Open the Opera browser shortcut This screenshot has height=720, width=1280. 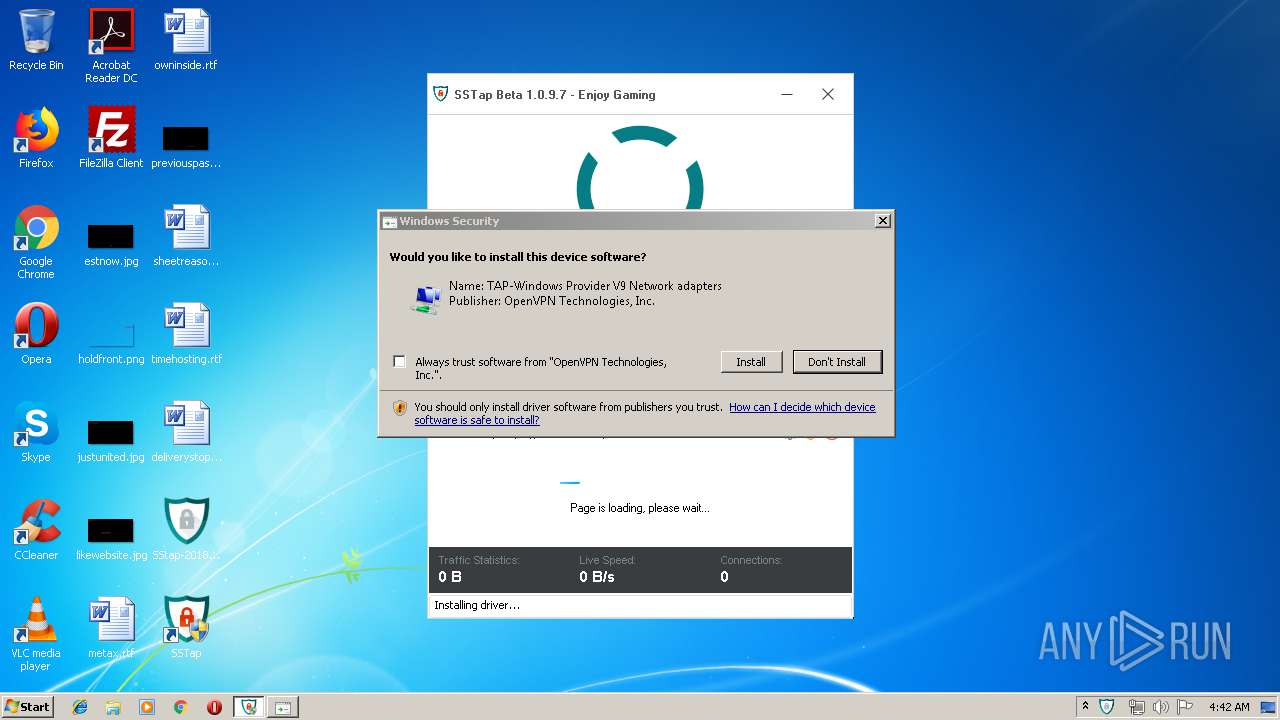click(x=36, y=334)
